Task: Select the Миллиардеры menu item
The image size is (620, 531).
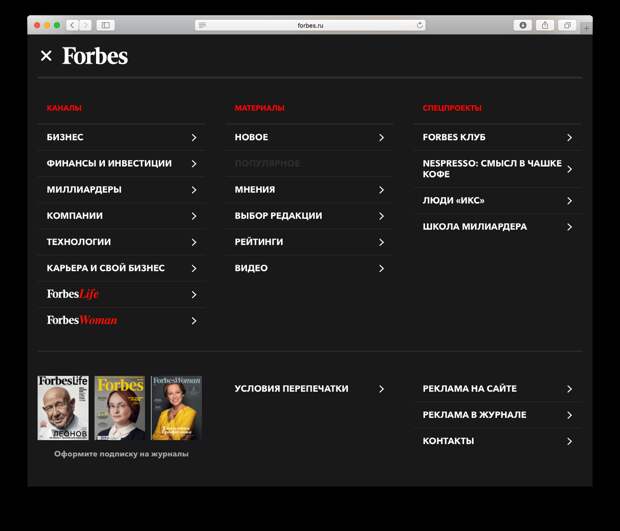Action: click(121, 189)
